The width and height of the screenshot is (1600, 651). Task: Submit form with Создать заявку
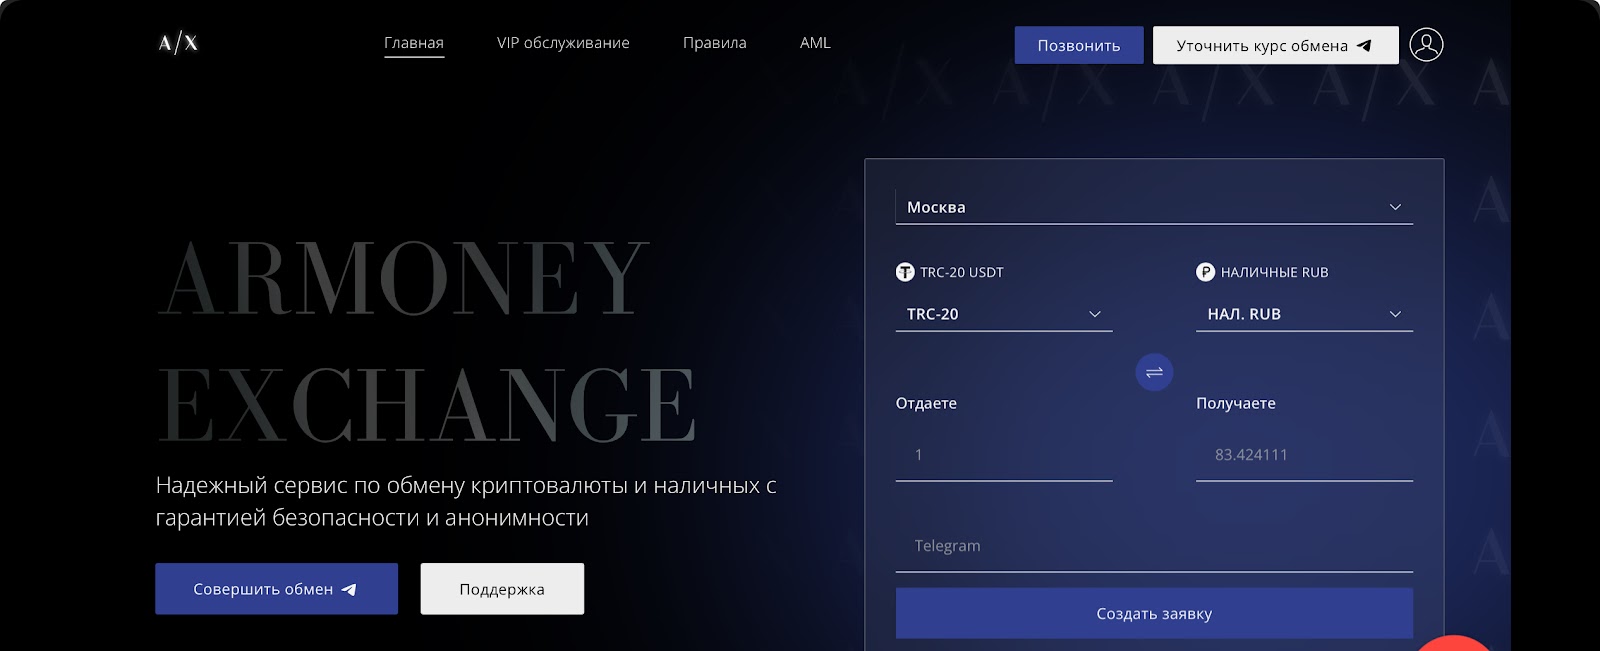(x=1154, y=613)
